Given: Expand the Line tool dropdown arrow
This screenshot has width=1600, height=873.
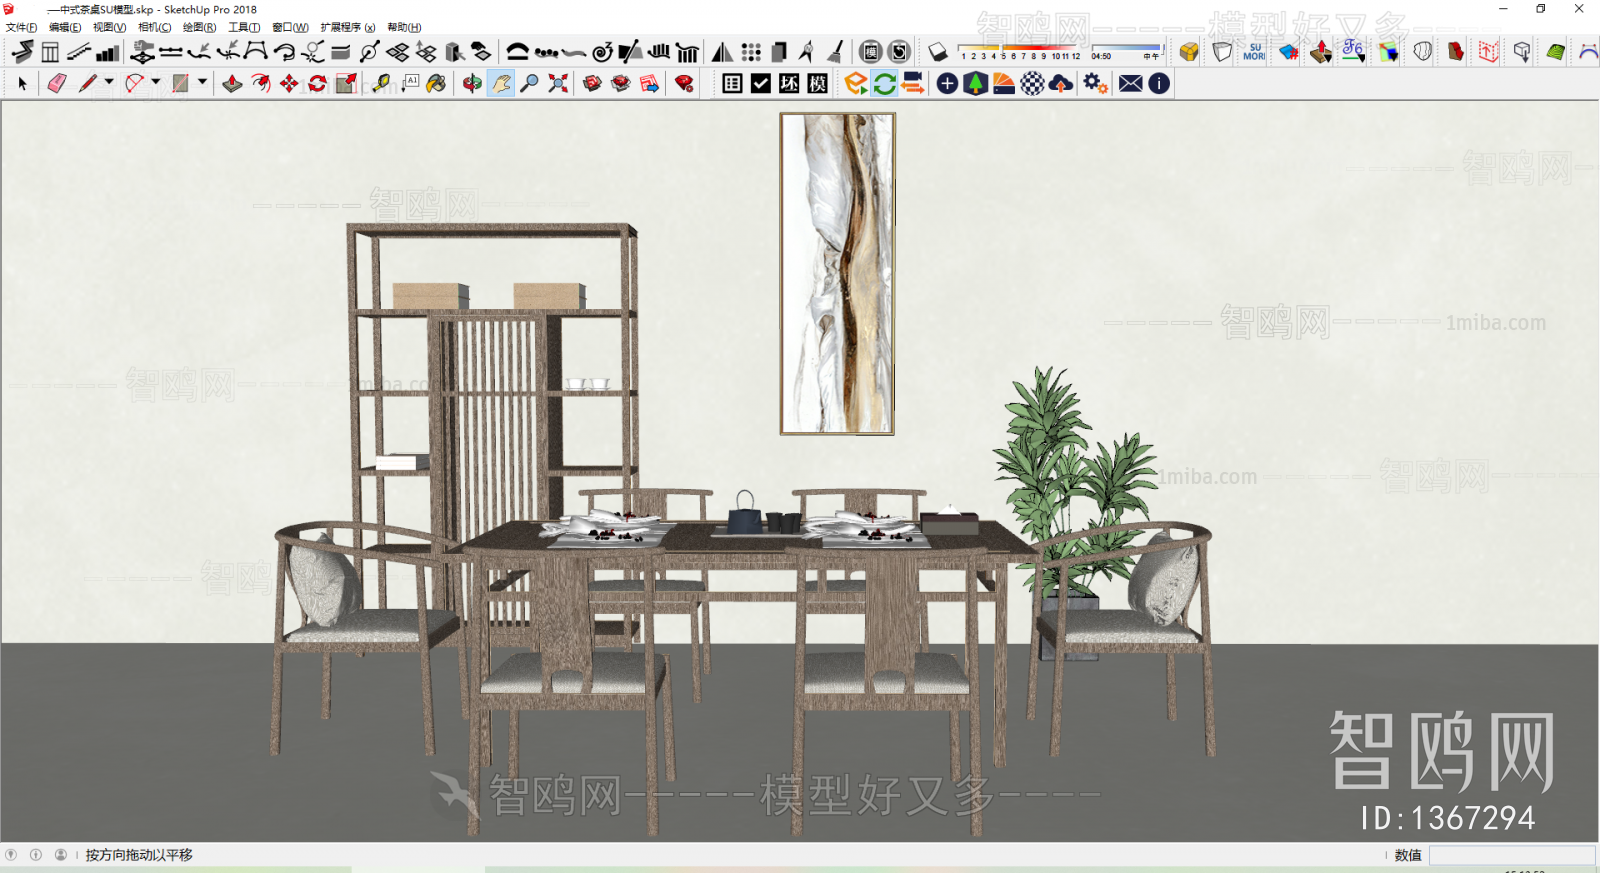Looking at the screenshot, I should 109,82.
